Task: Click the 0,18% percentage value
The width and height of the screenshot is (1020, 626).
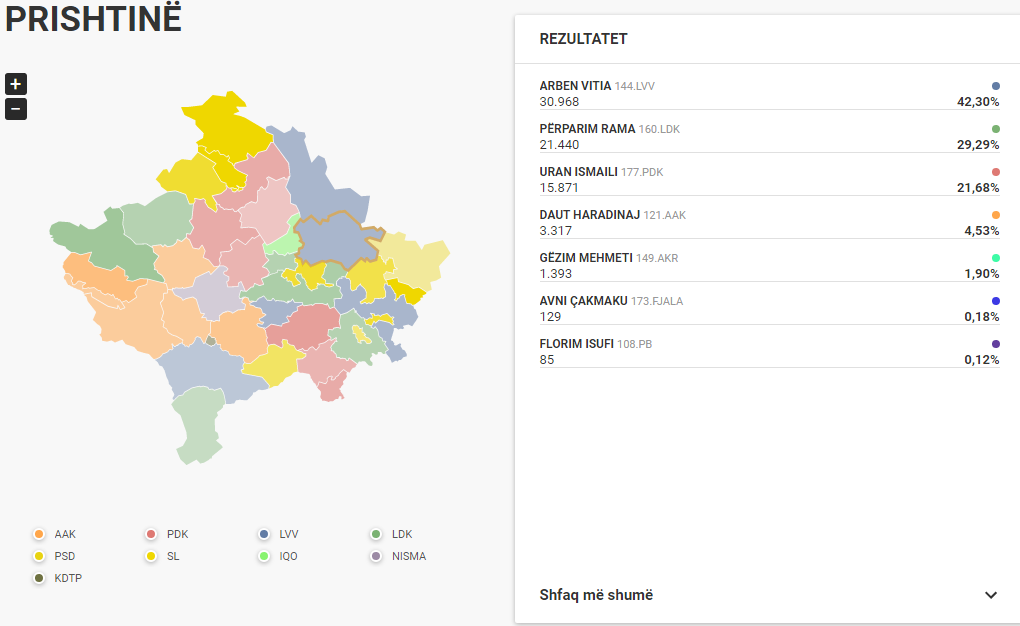Action: point(982,316)
